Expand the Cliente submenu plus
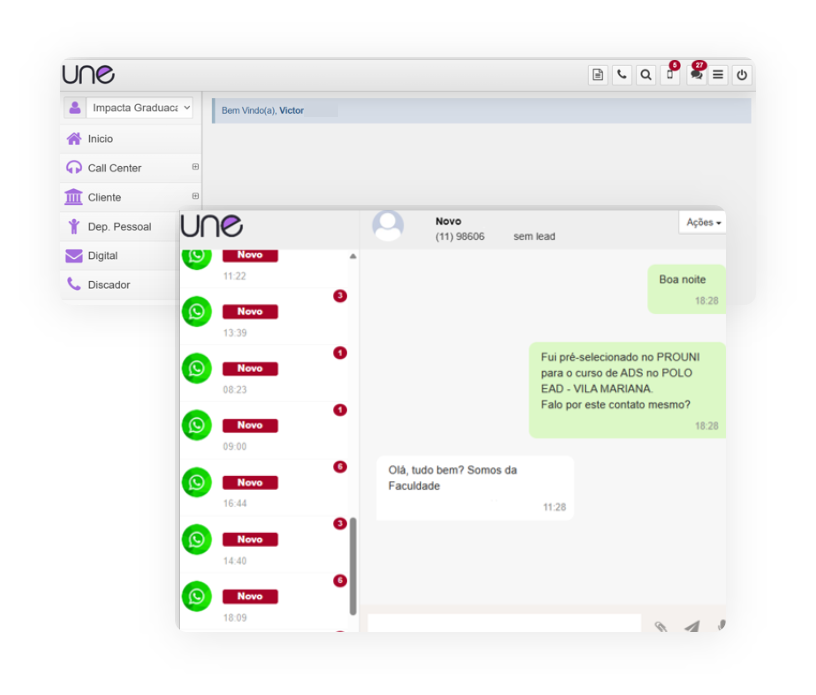 click(x=195, y=196)
